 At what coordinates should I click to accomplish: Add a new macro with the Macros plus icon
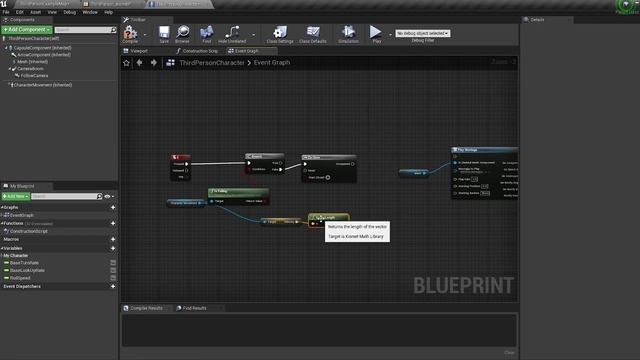(x=113, y=239)
